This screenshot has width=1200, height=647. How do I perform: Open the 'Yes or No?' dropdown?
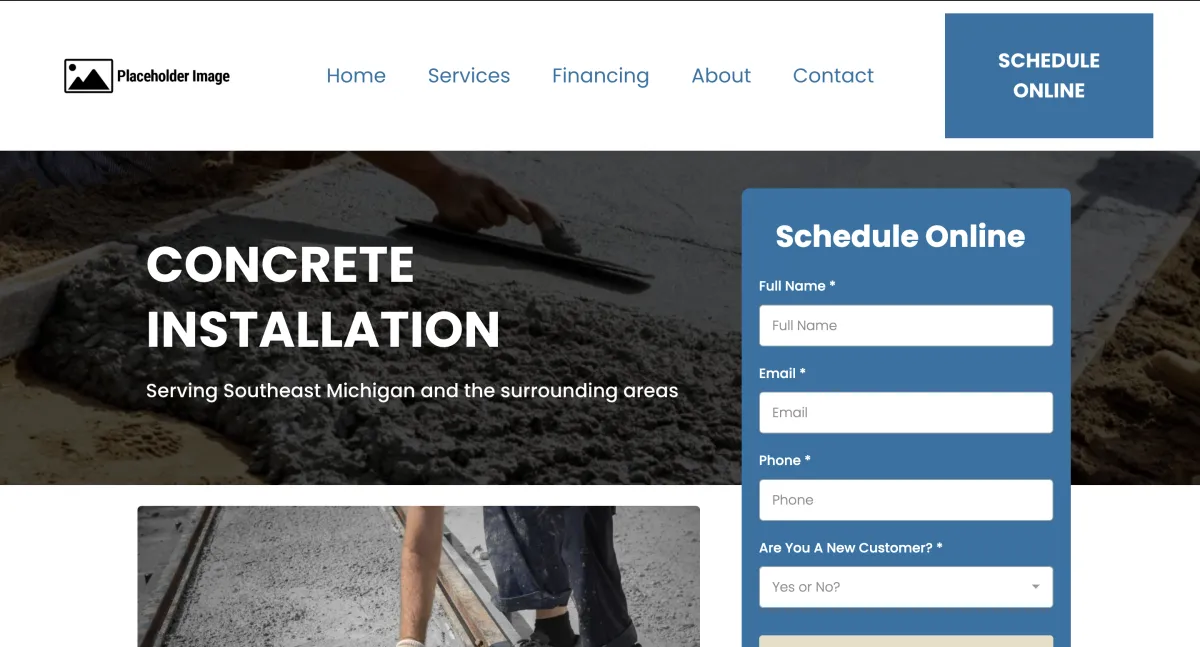point(906,587)
